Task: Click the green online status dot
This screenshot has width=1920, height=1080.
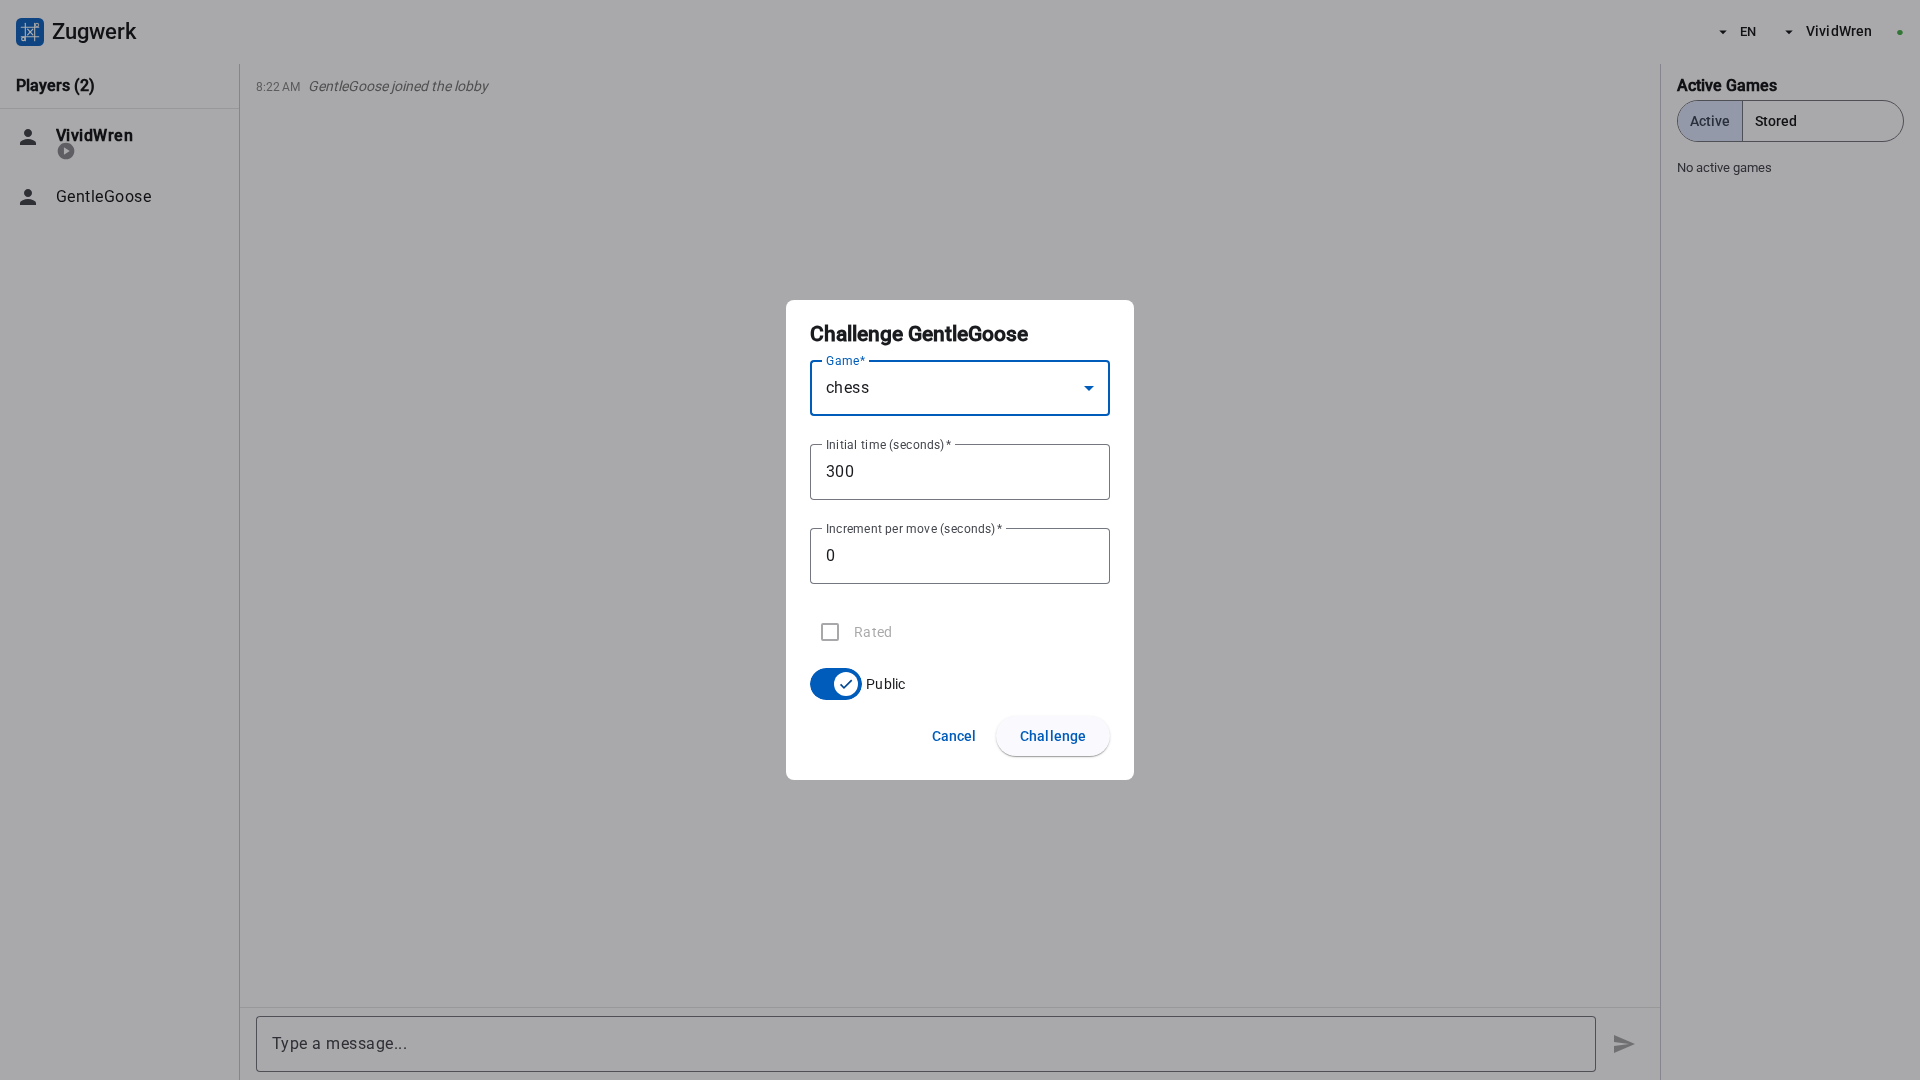Action: point(1900,32)
